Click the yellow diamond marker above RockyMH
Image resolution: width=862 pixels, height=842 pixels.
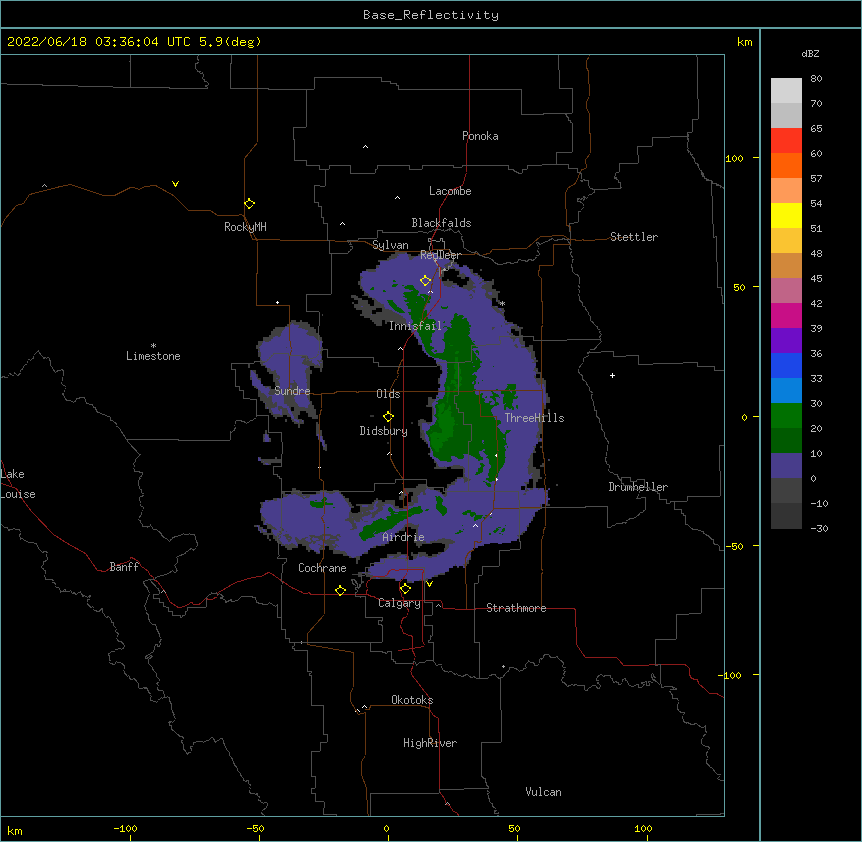click(249, 204)
